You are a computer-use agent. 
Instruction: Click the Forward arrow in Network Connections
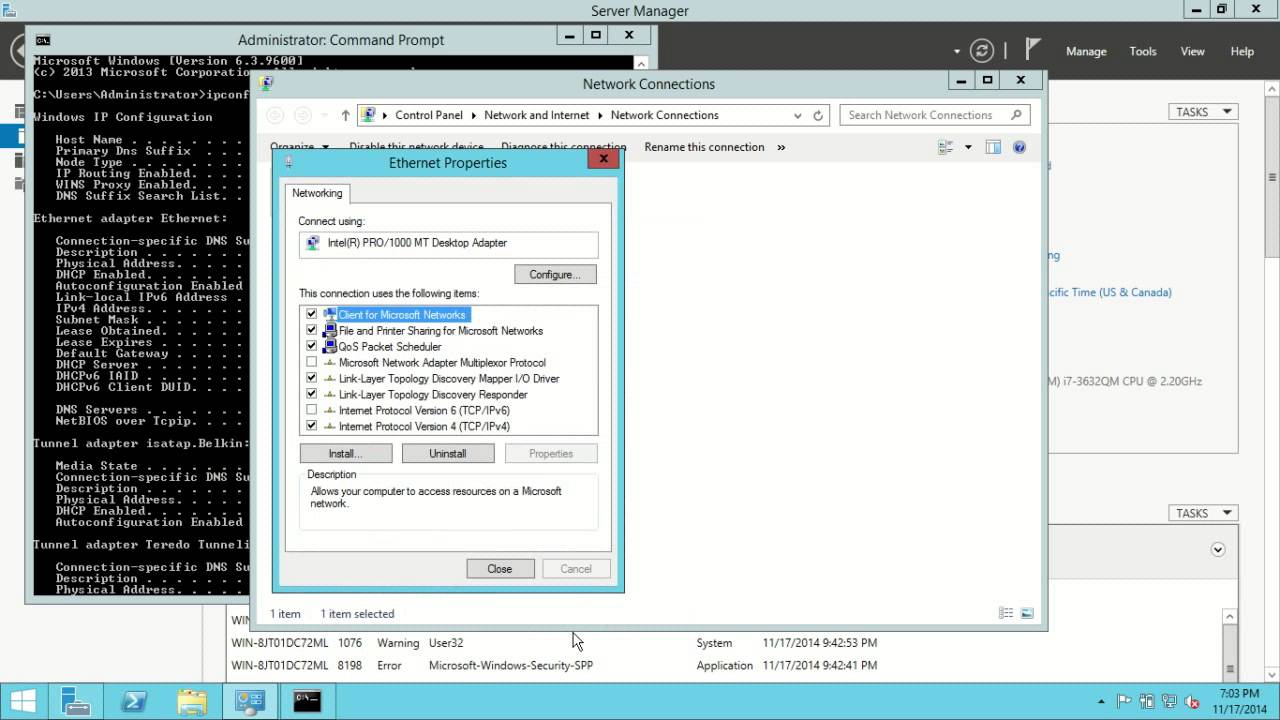pos(303,115)
